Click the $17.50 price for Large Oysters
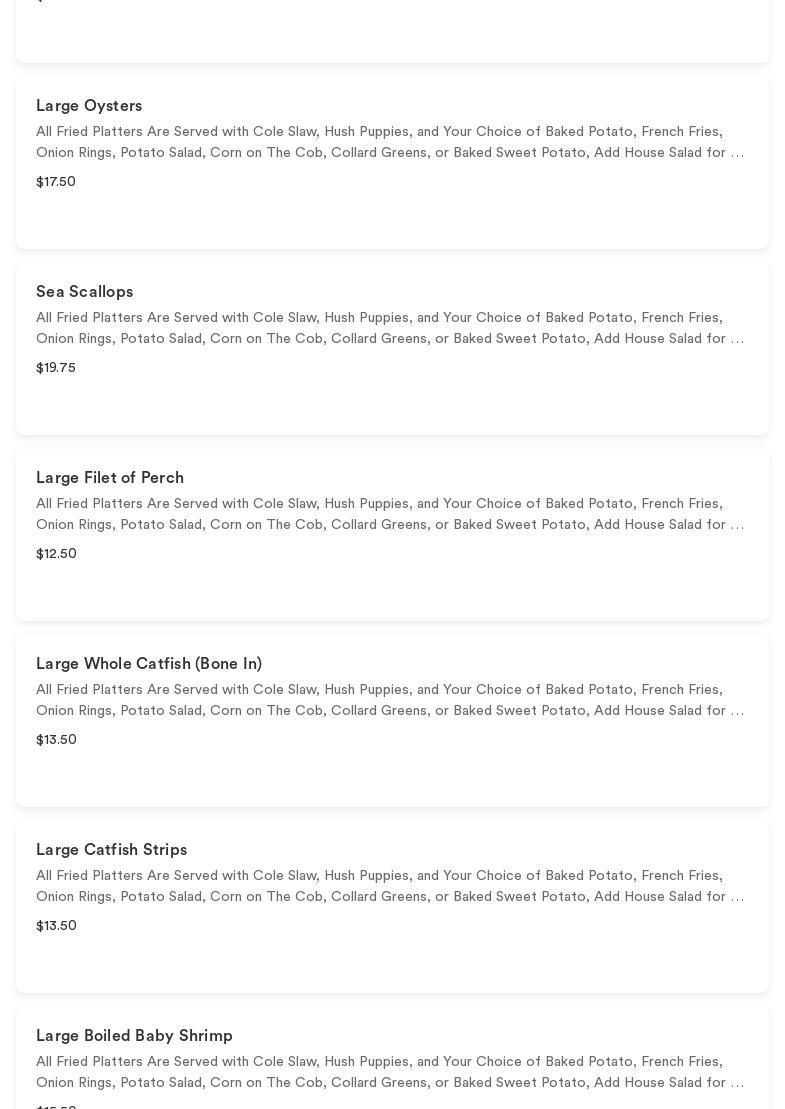This screenshot has width=785, height=1109. coord(56,182)
